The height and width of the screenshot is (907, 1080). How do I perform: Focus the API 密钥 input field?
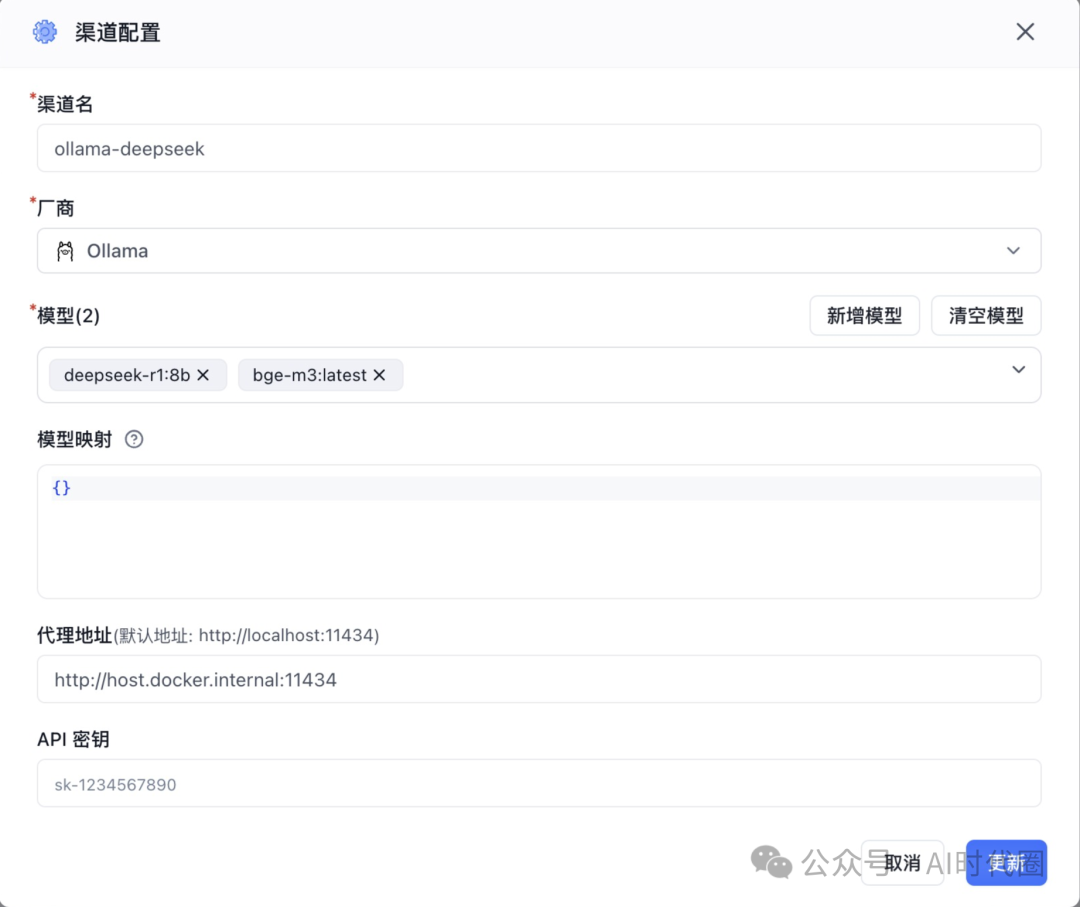[x=539, y=783]
